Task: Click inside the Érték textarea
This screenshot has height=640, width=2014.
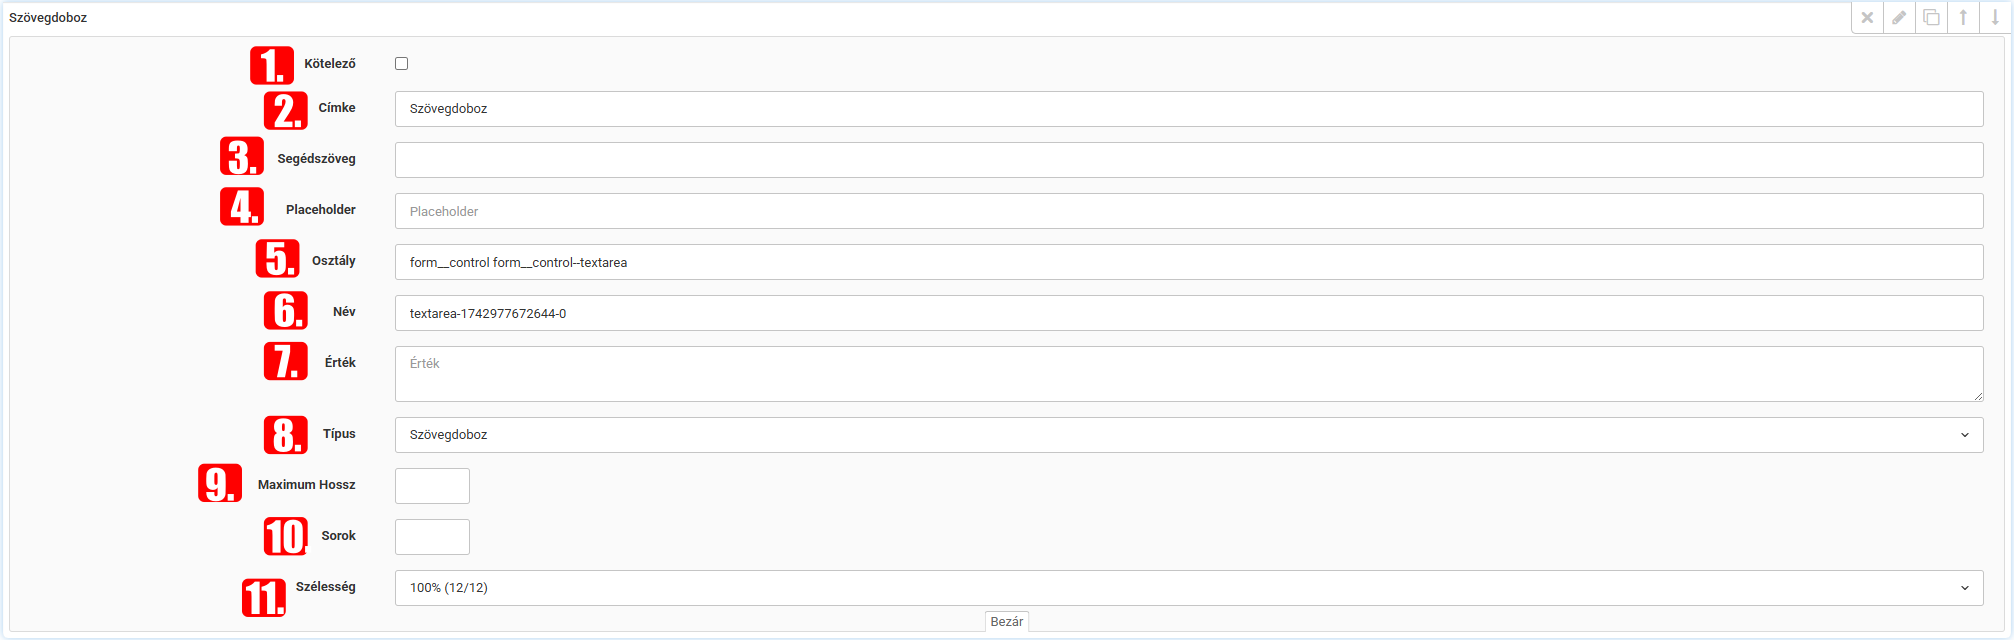Action: [x=1188, y=374]
